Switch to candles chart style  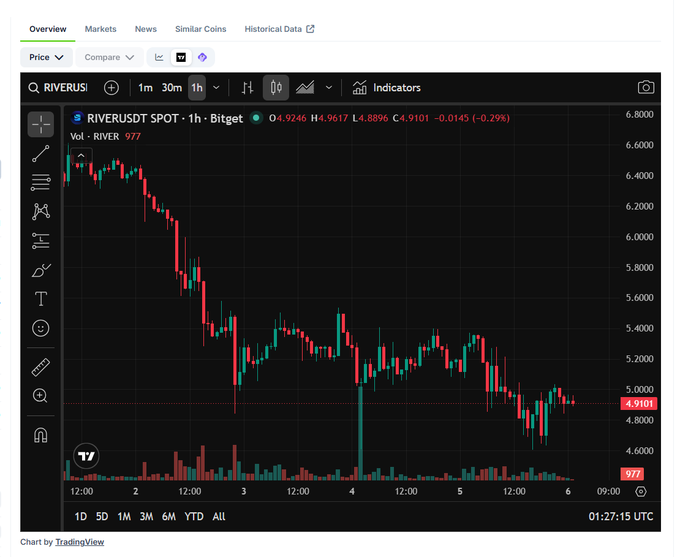click(x=276, y=88)
